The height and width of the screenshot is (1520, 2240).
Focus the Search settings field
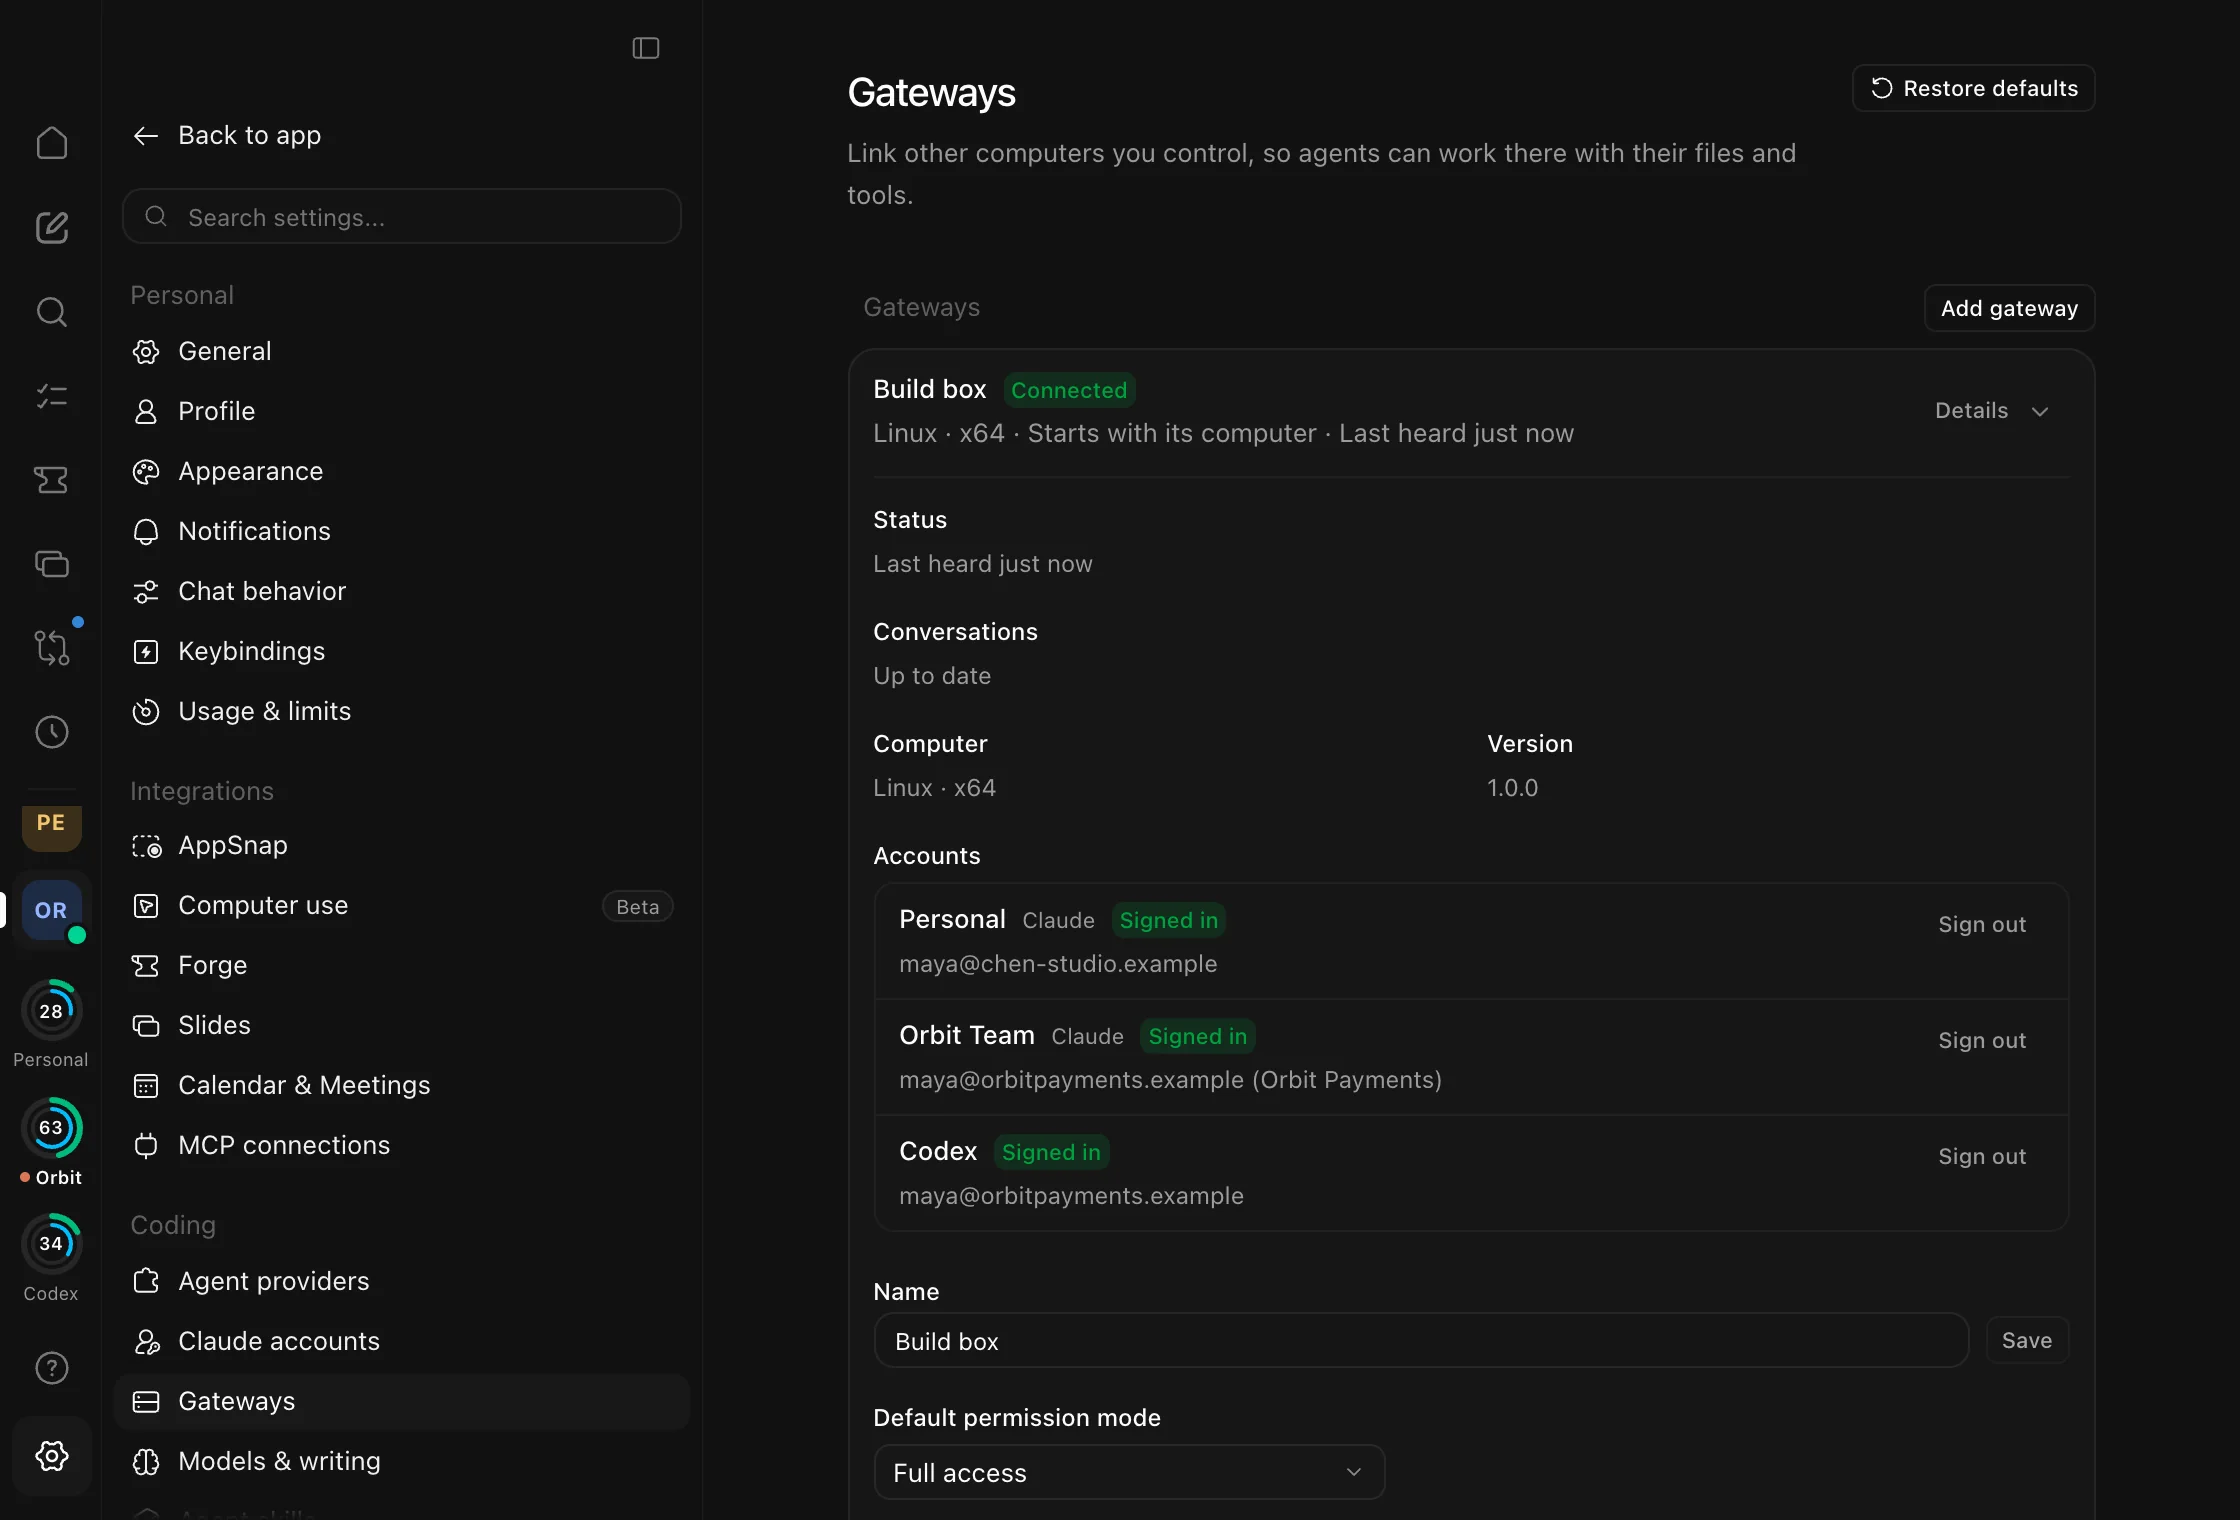[402, 217]
